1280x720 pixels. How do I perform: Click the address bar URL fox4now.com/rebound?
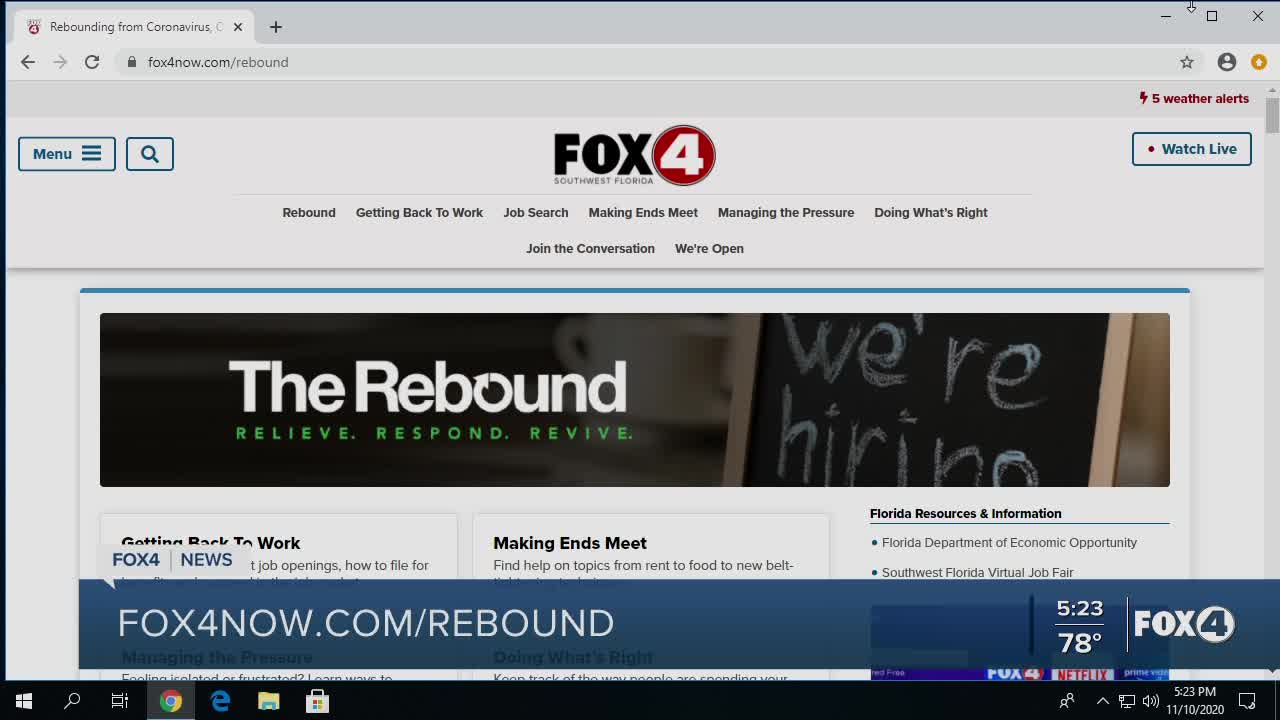click(x=218, y=62)
